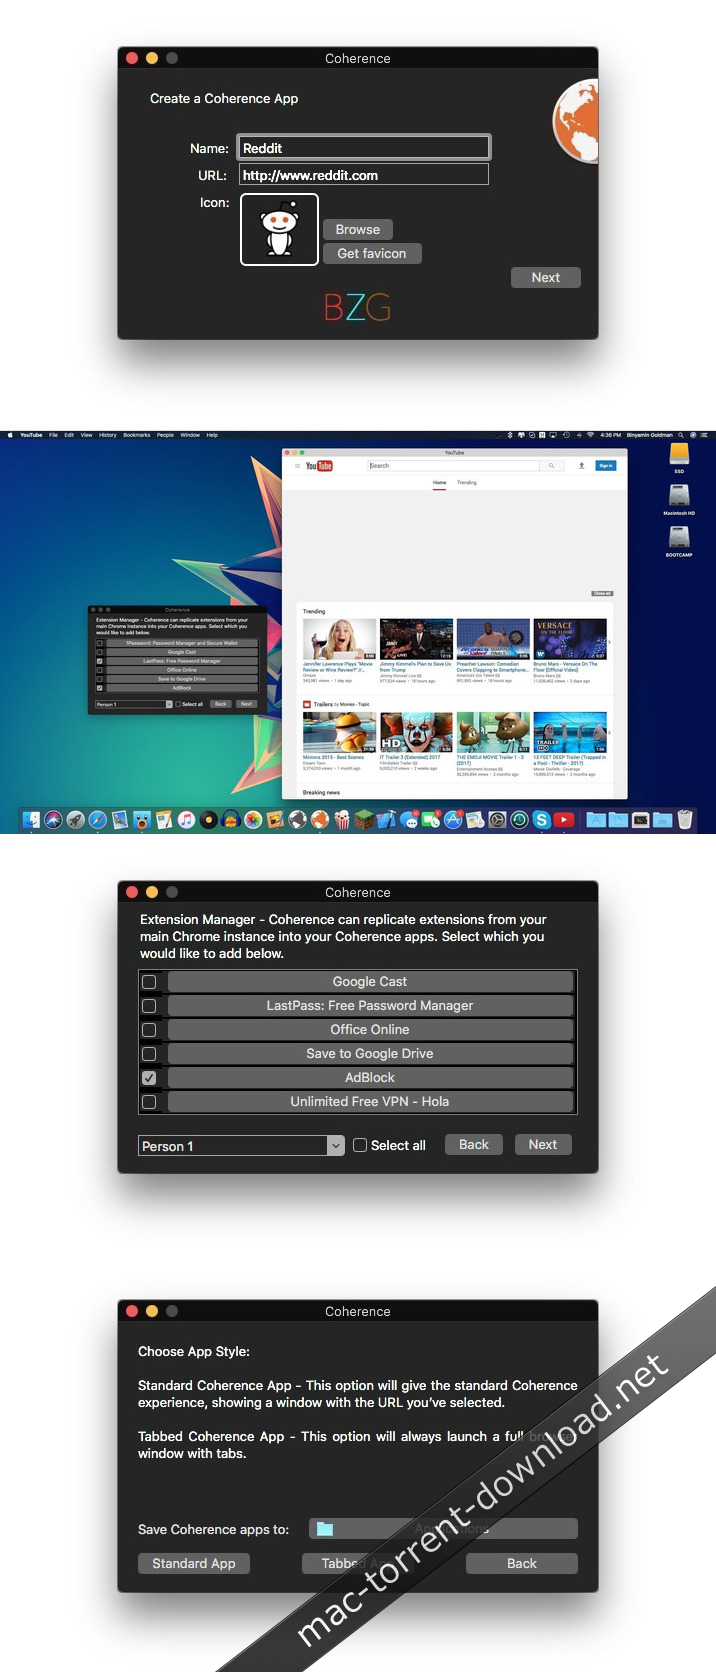This screenshot has height=1672, width=716.
Task: Open Bruno Mars Versace video thumbnail
Action: tap(570, 639)
